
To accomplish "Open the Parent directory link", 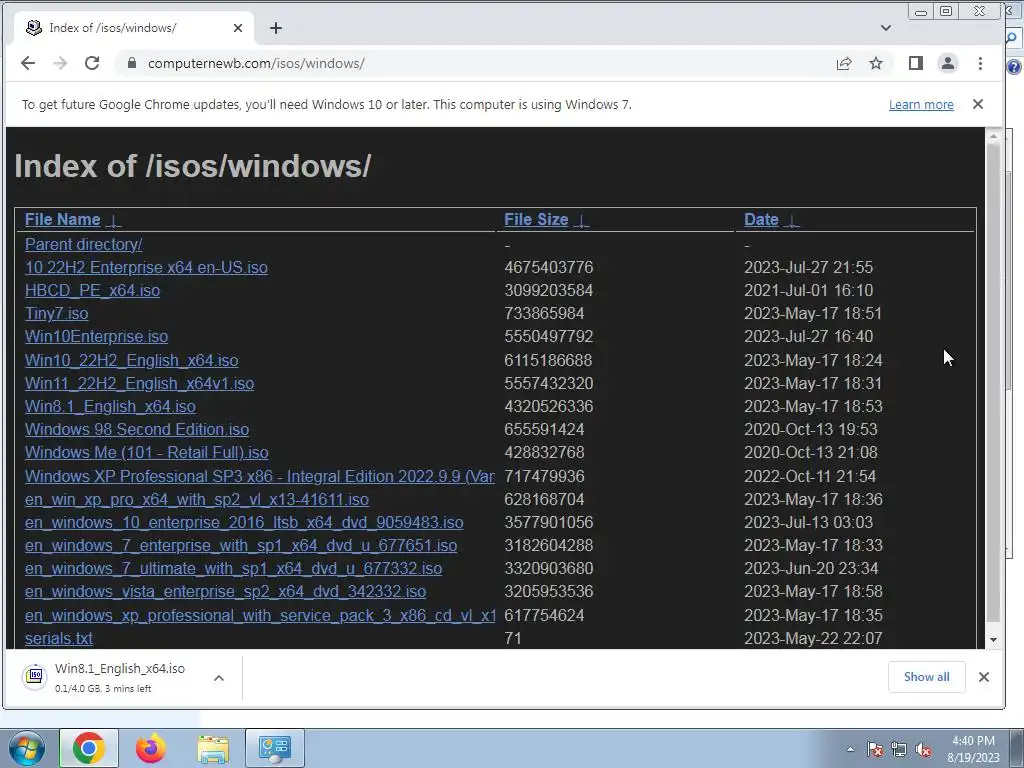I will coord(84,244).
